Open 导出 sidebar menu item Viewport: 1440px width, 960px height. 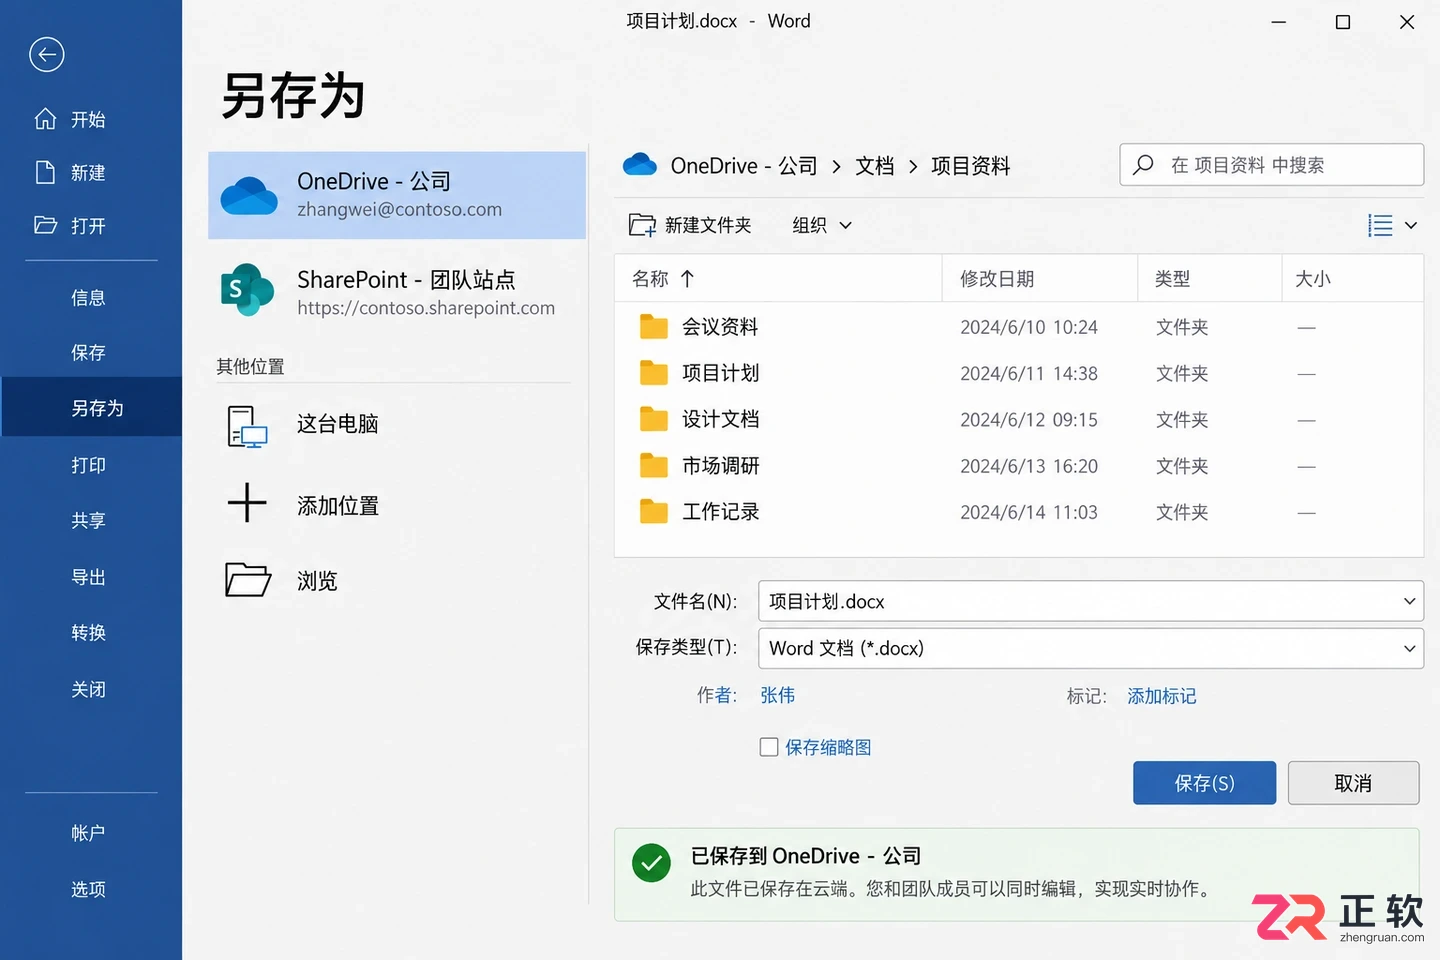pyautogui.click(x=88, y=577)
